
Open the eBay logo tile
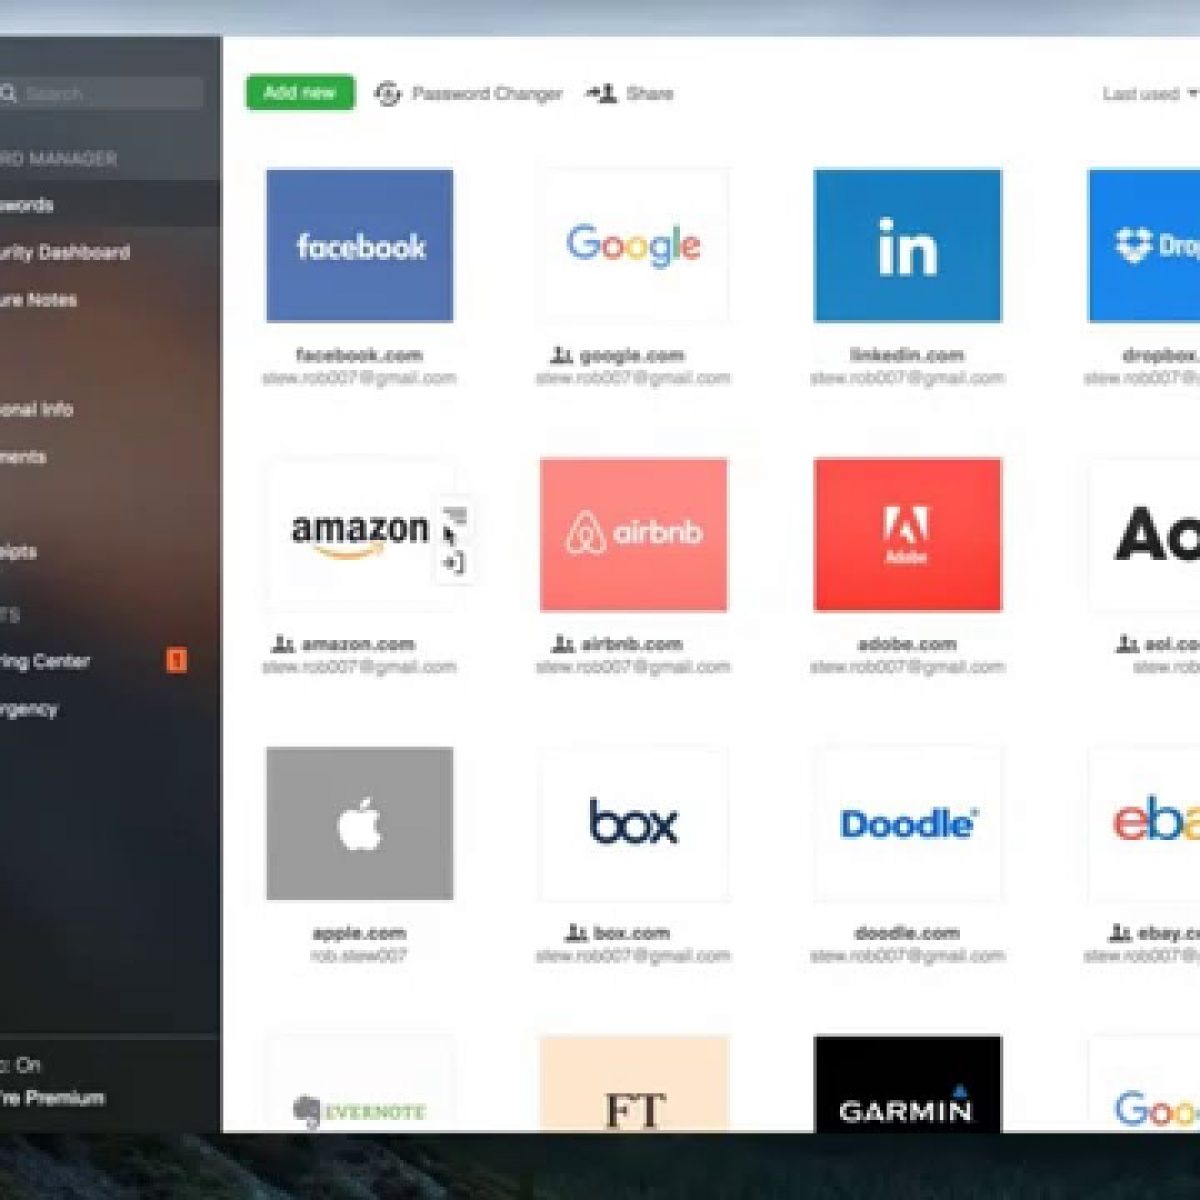(x=1144, y=824)
